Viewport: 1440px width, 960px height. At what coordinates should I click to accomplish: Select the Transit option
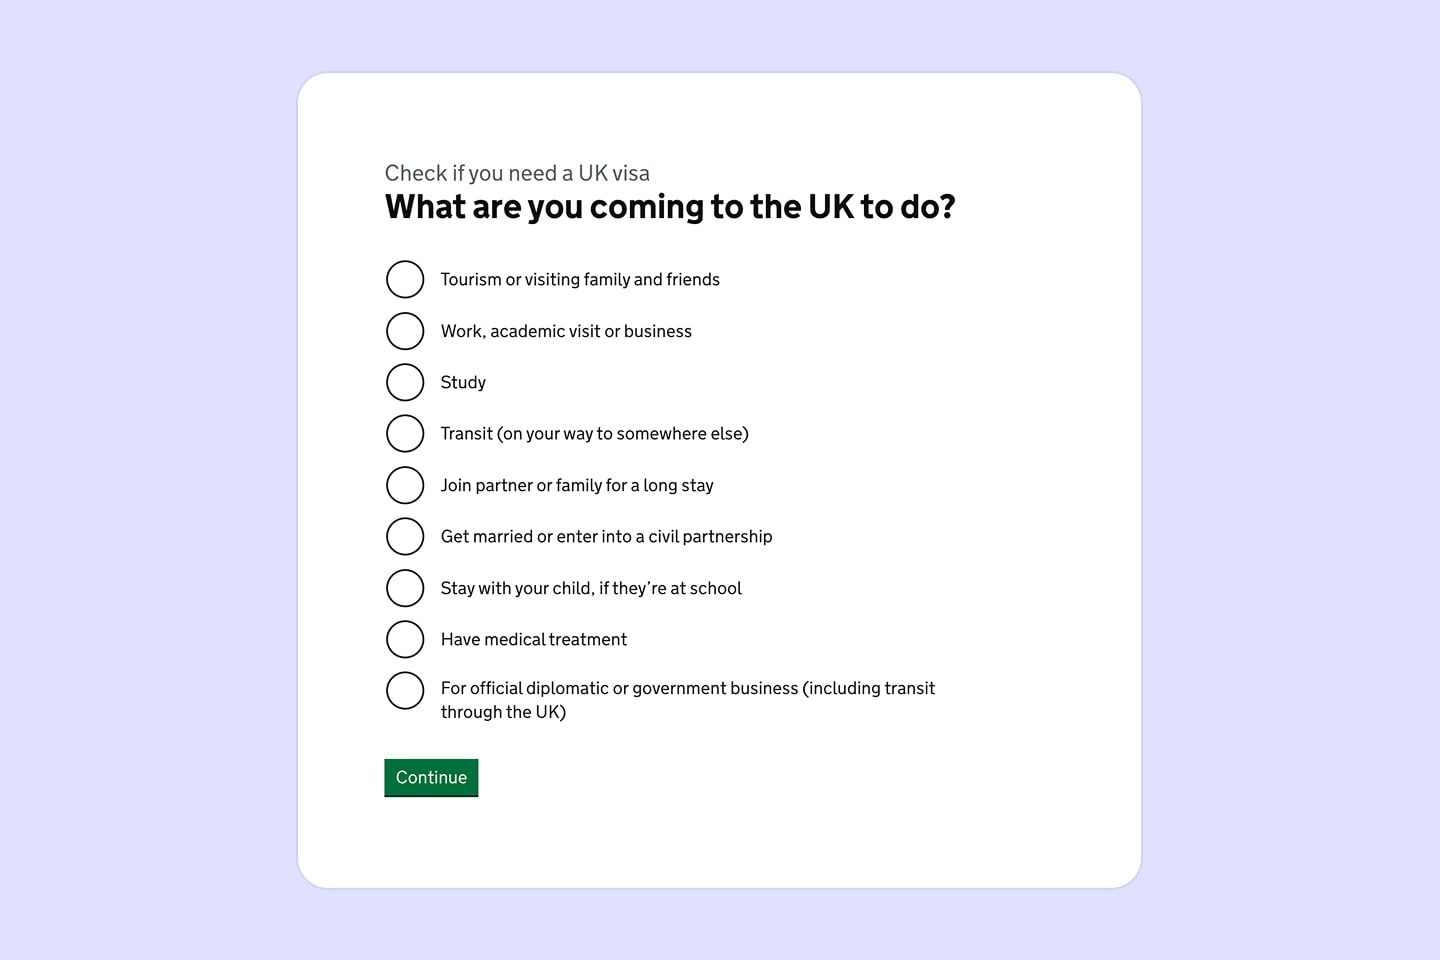pyautogui.click(x=405, y=433)
